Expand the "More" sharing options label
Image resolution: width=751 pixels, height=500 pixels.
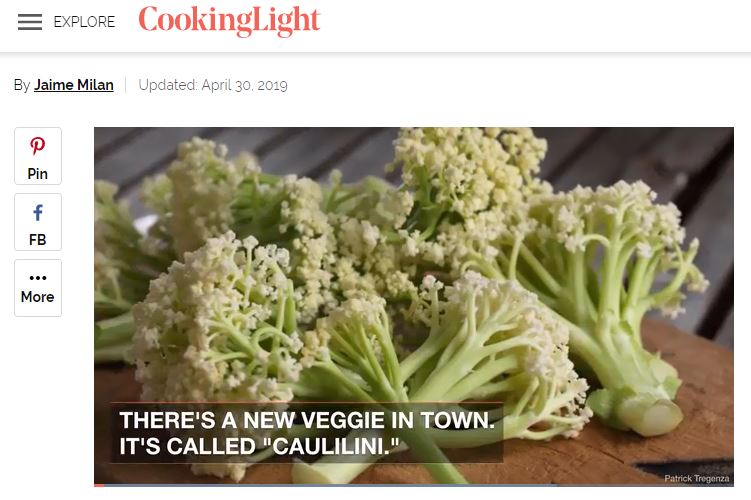(38, 297)
